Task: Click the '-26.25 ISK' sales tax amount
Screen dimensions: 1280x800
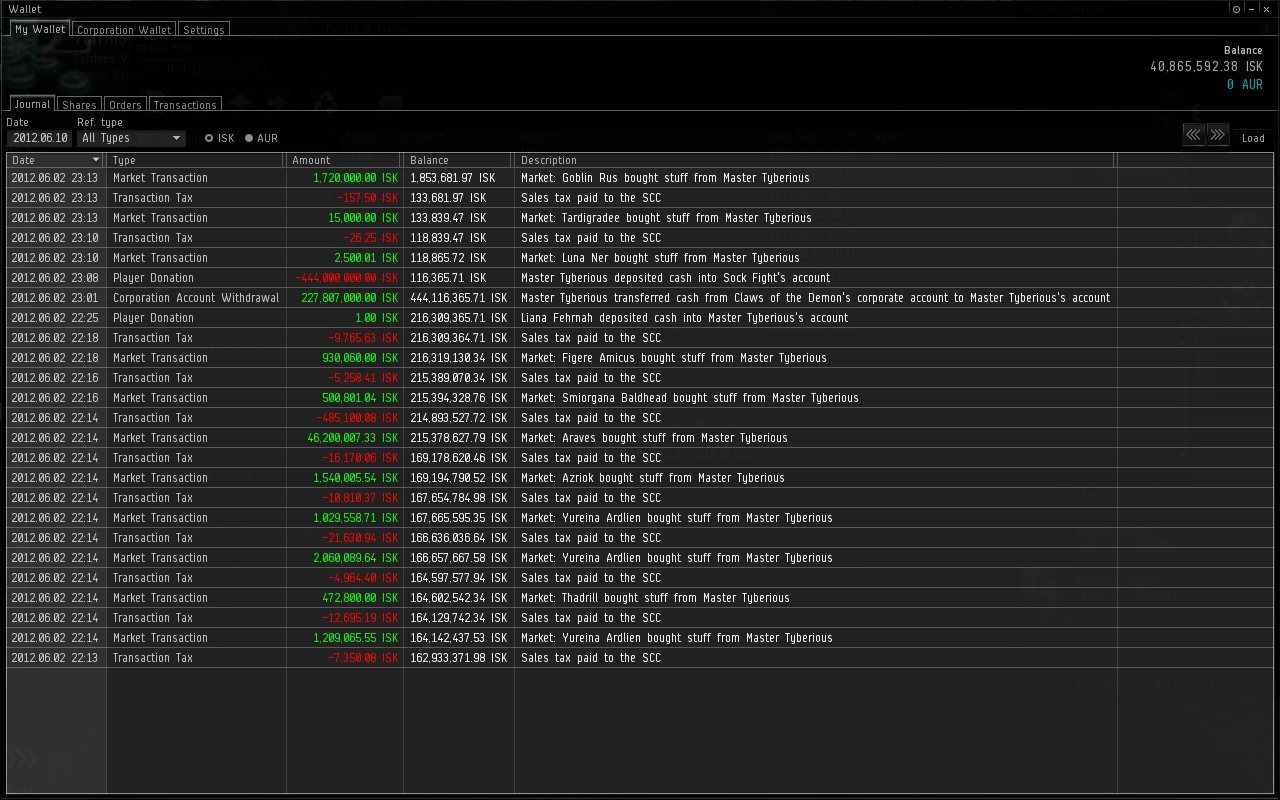Action: pyautogui.click(x=370, y=238)
